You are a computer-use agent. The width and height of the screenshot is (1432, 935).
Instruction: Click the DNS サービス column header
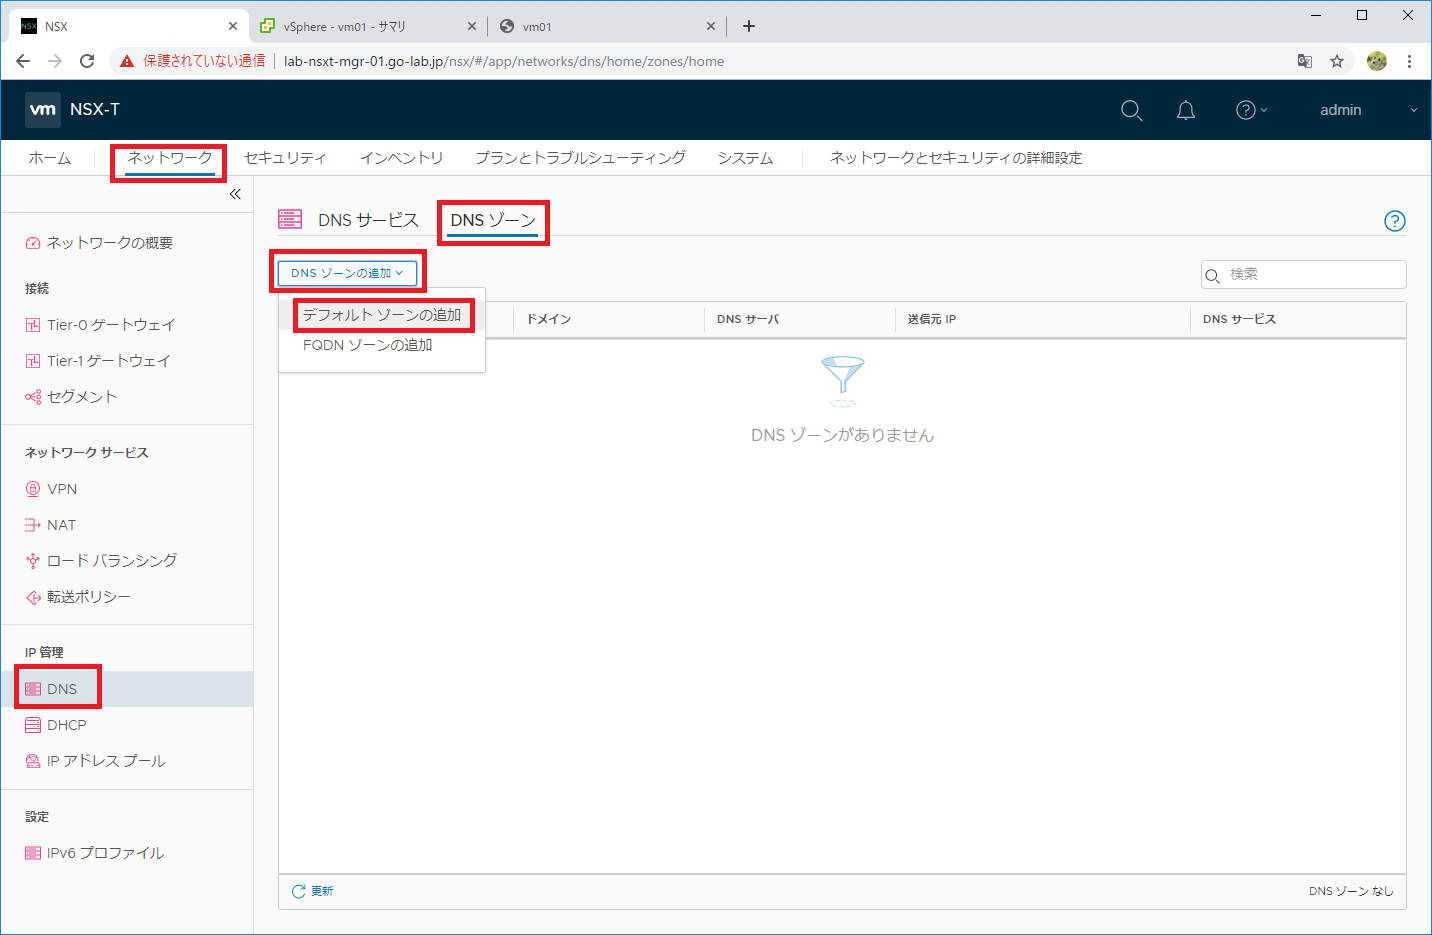coord(1239,319)
